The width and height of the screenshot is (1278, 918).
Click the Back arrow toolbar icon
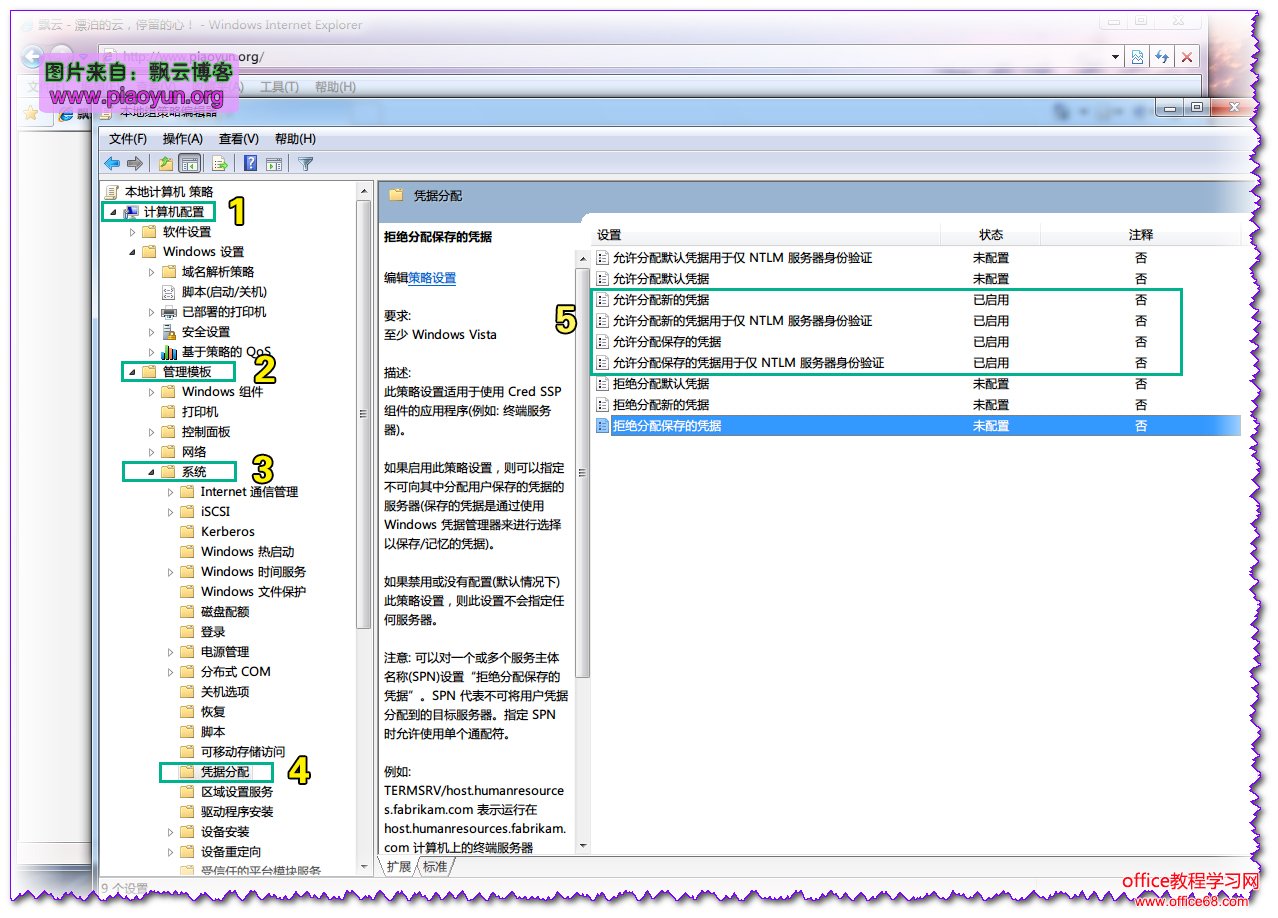pyautogui.click(x=112, y=164)
